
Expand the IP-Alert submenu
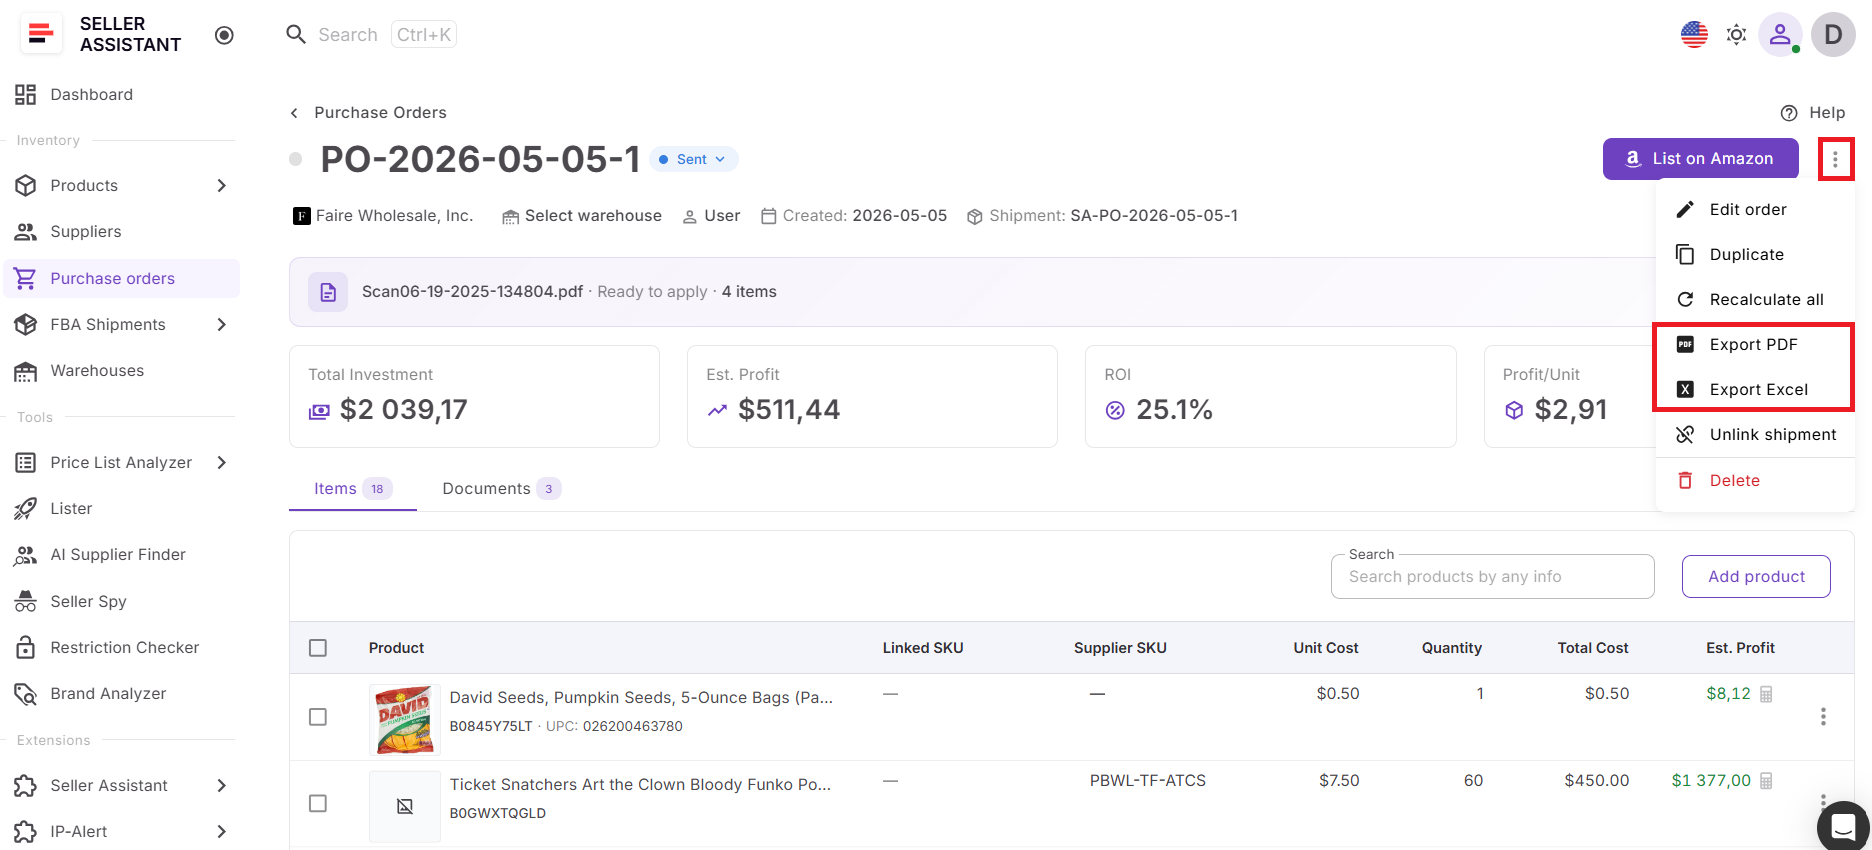pyautogui.click(x=222, y=832)
